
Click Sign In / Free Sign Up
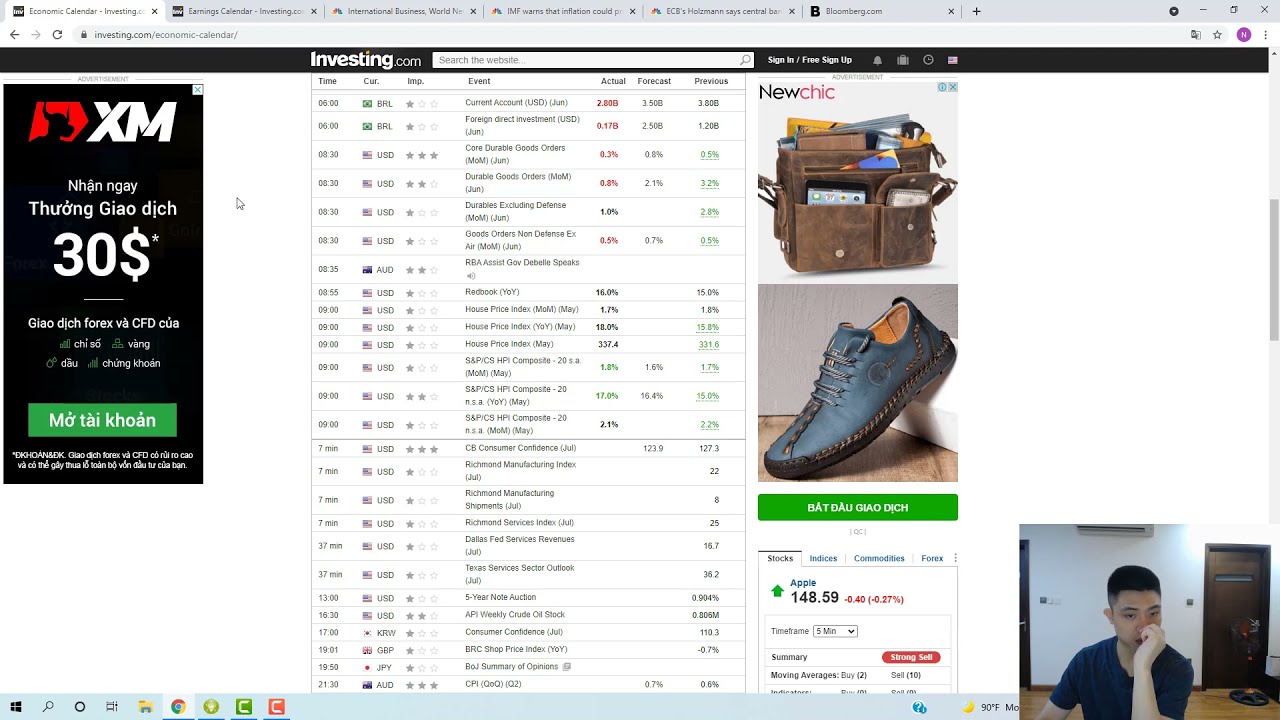pyautogui.click(x=809, y=60)
